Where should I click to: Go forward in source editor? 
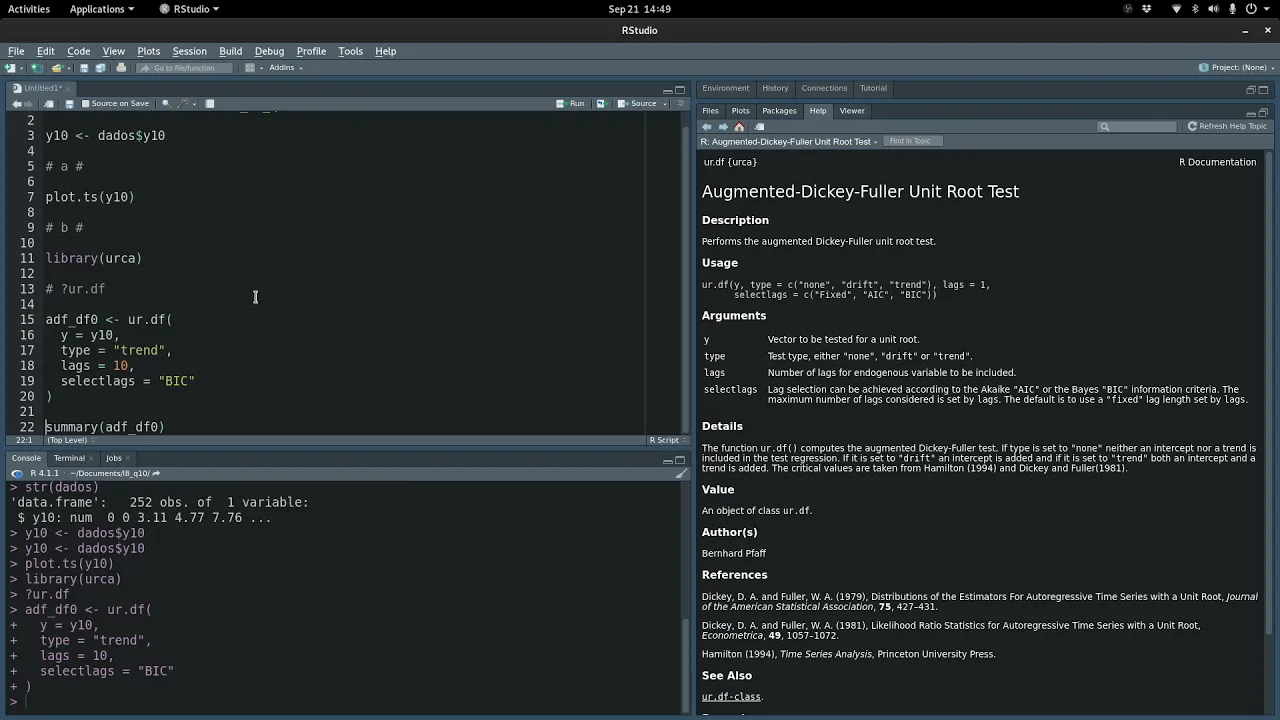pyautogui.click(x=28, y=104)
